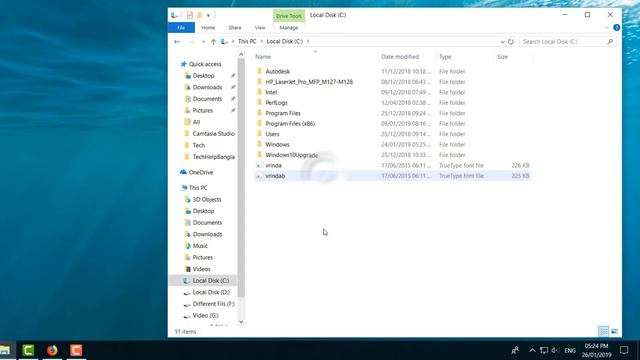The height and width of the screenshot is (360, 640).
Task: Select the PerfLogs folder
Action: pos(276,103)
